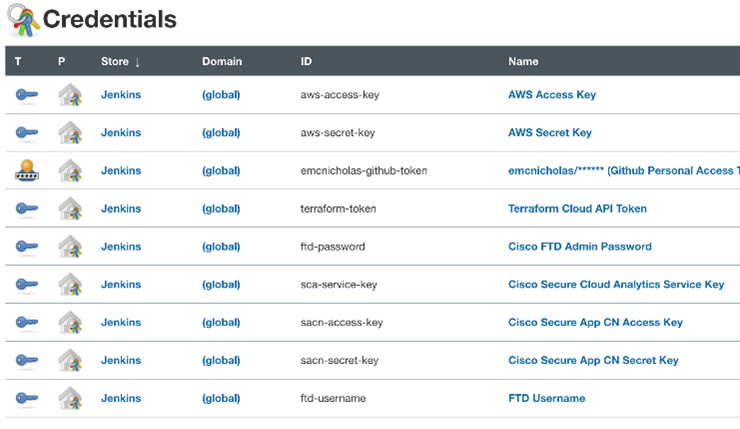Screen dimensions: 740x429
Task: Click the provider house icon in terraform-token row
Action: pos(70,209)
